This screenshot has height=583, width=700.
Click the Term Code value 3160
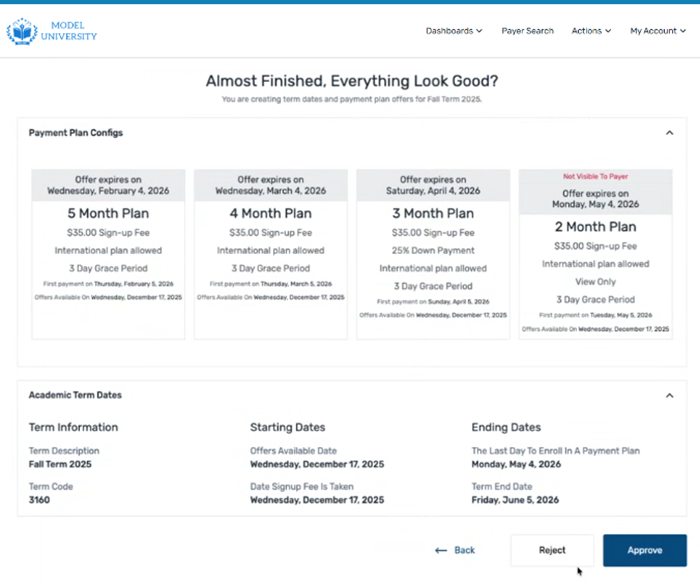pyautogui.click(x=40, y=500)
